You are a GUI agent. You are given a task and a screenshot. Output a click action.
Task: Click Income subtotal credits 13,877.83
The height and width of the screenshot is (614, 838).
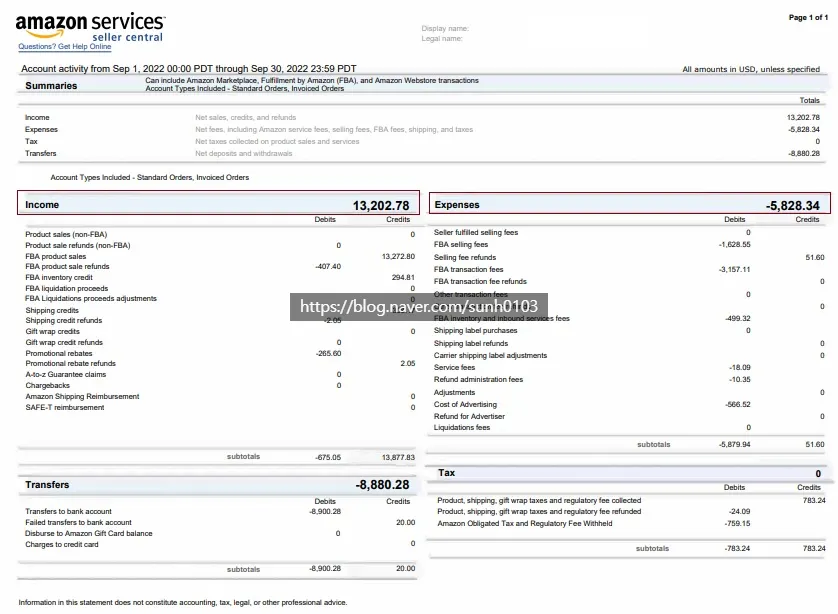click(398, 457)
